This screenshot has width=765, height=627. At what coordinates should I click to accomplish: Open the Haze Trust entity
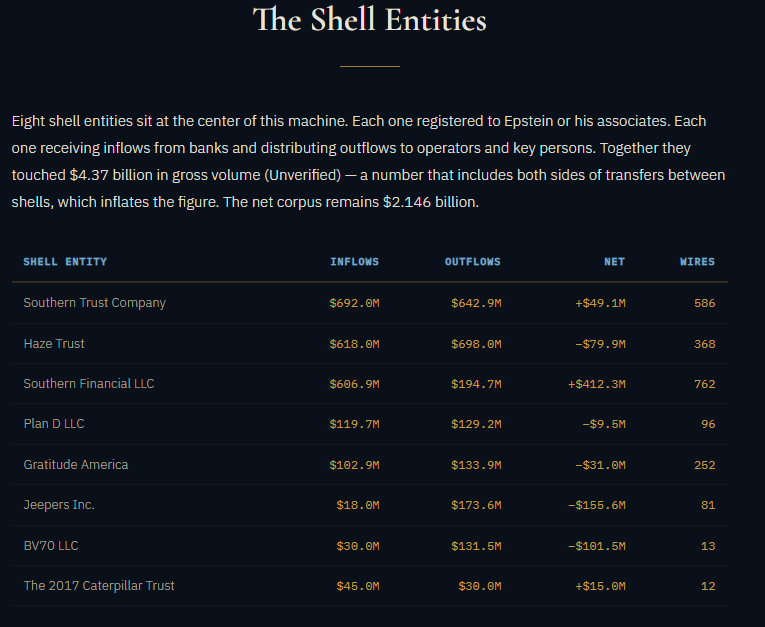click(x=54, y=344)
